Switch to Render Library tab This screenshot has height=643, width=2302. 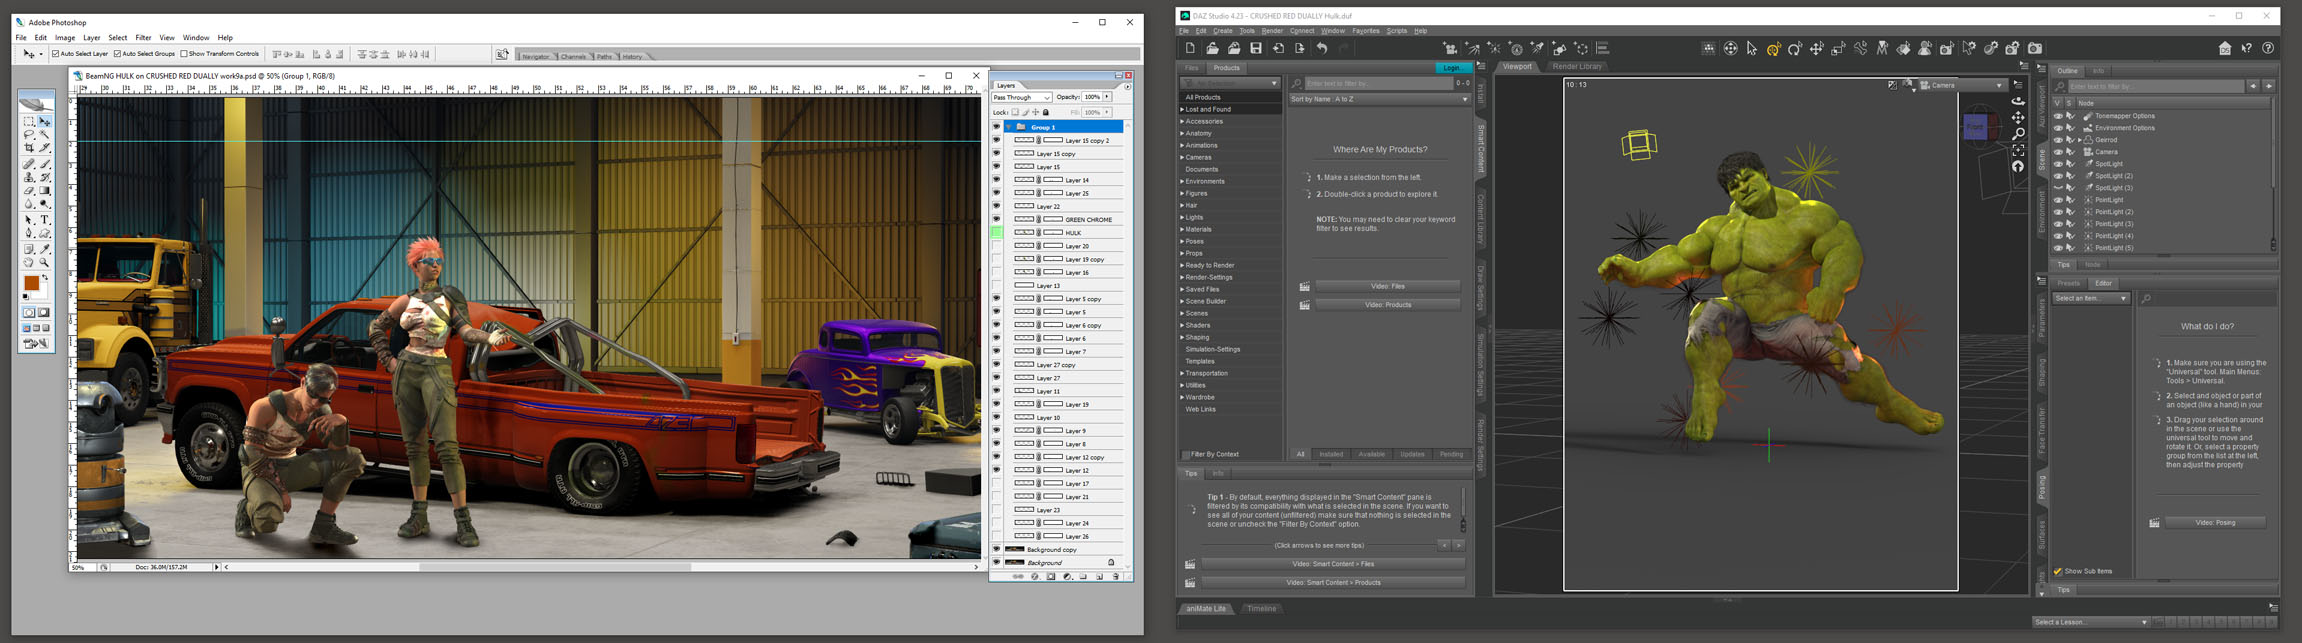point(1577,67)
